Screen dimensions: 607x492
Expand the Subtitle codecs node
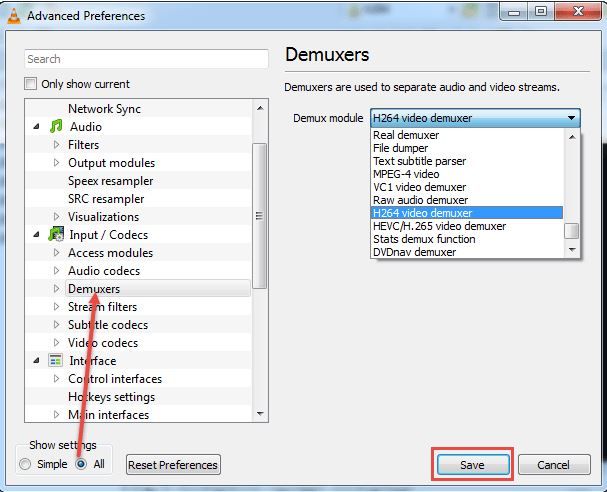point(57,324)
